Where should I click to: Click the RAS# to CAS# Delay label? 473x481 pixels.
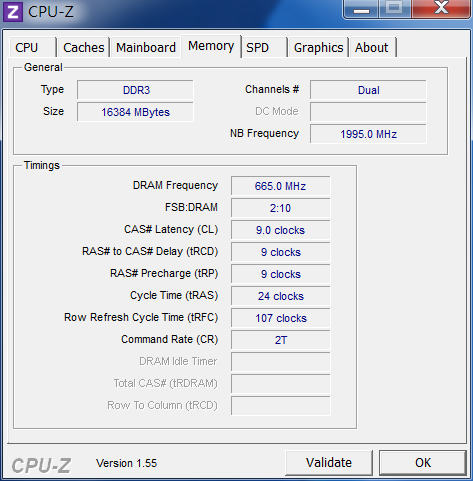[x=150, y=251]
